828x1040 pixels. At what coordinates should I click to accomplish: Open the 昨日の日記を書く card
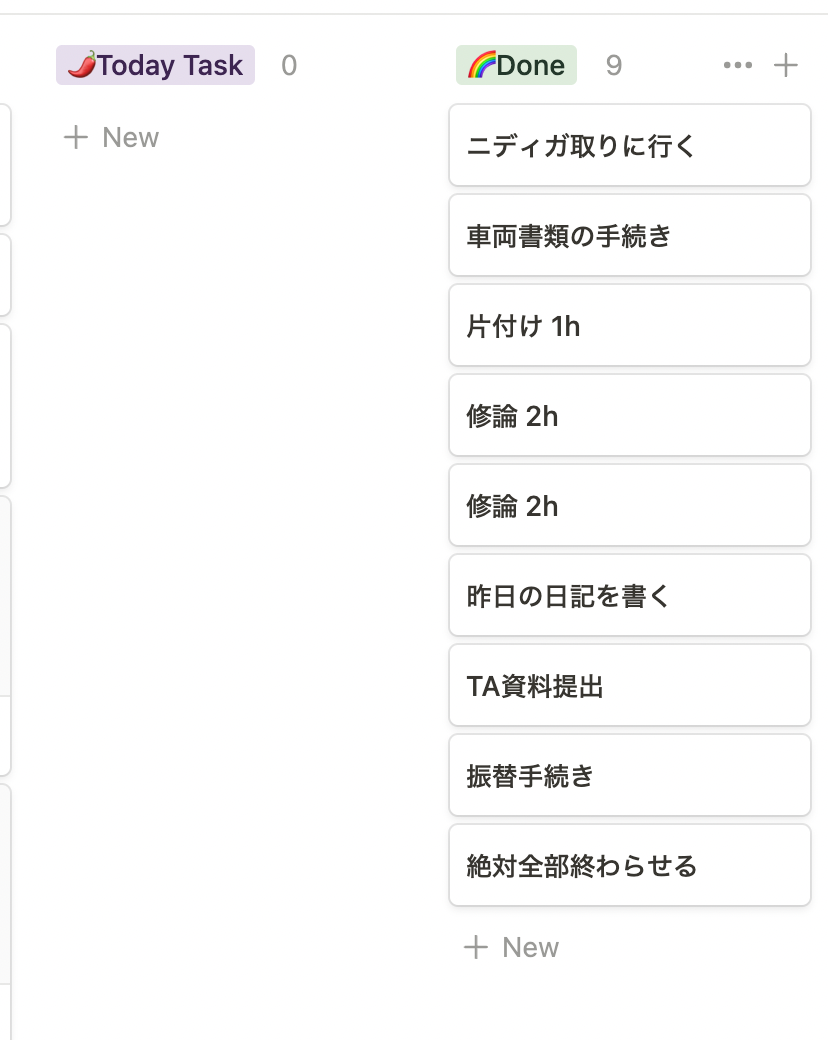pos(629,596)
